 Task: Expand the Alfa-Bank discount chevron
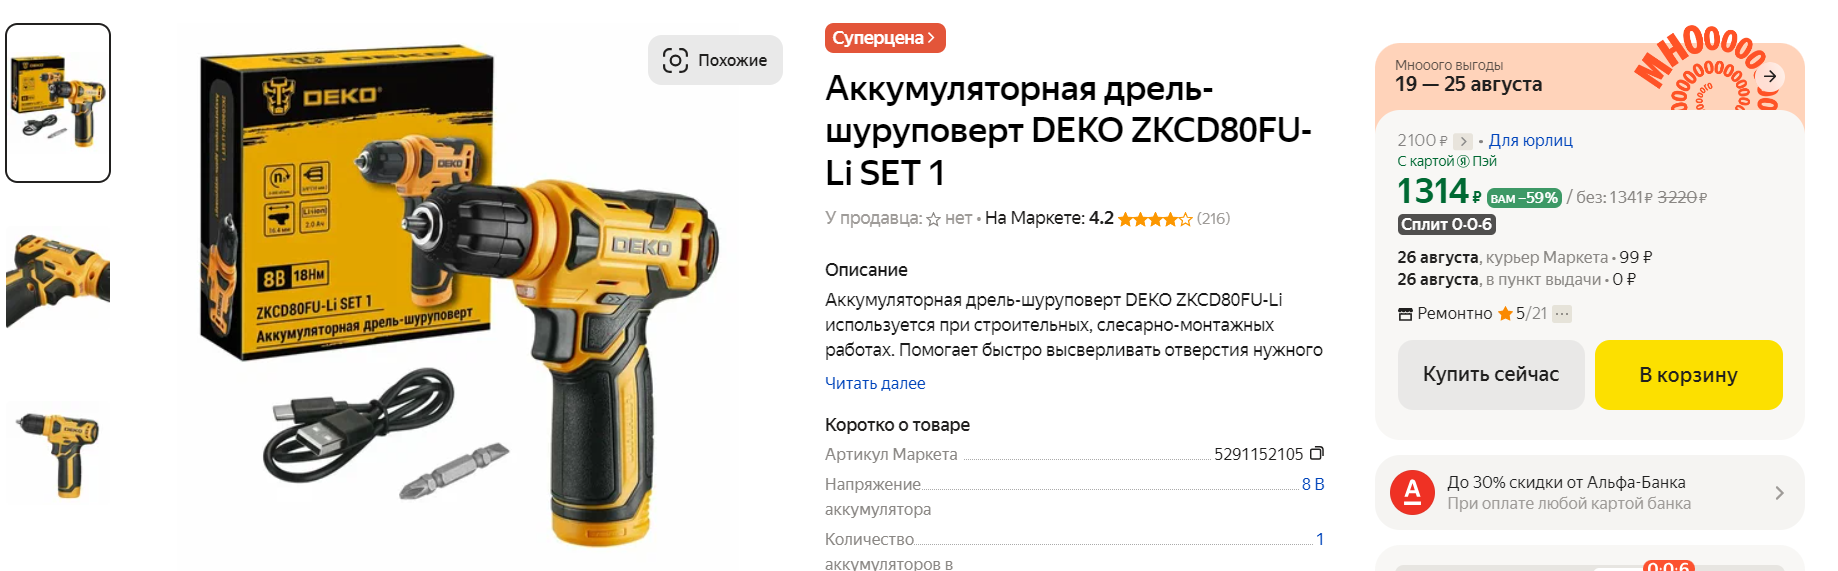coord(1779,492)
